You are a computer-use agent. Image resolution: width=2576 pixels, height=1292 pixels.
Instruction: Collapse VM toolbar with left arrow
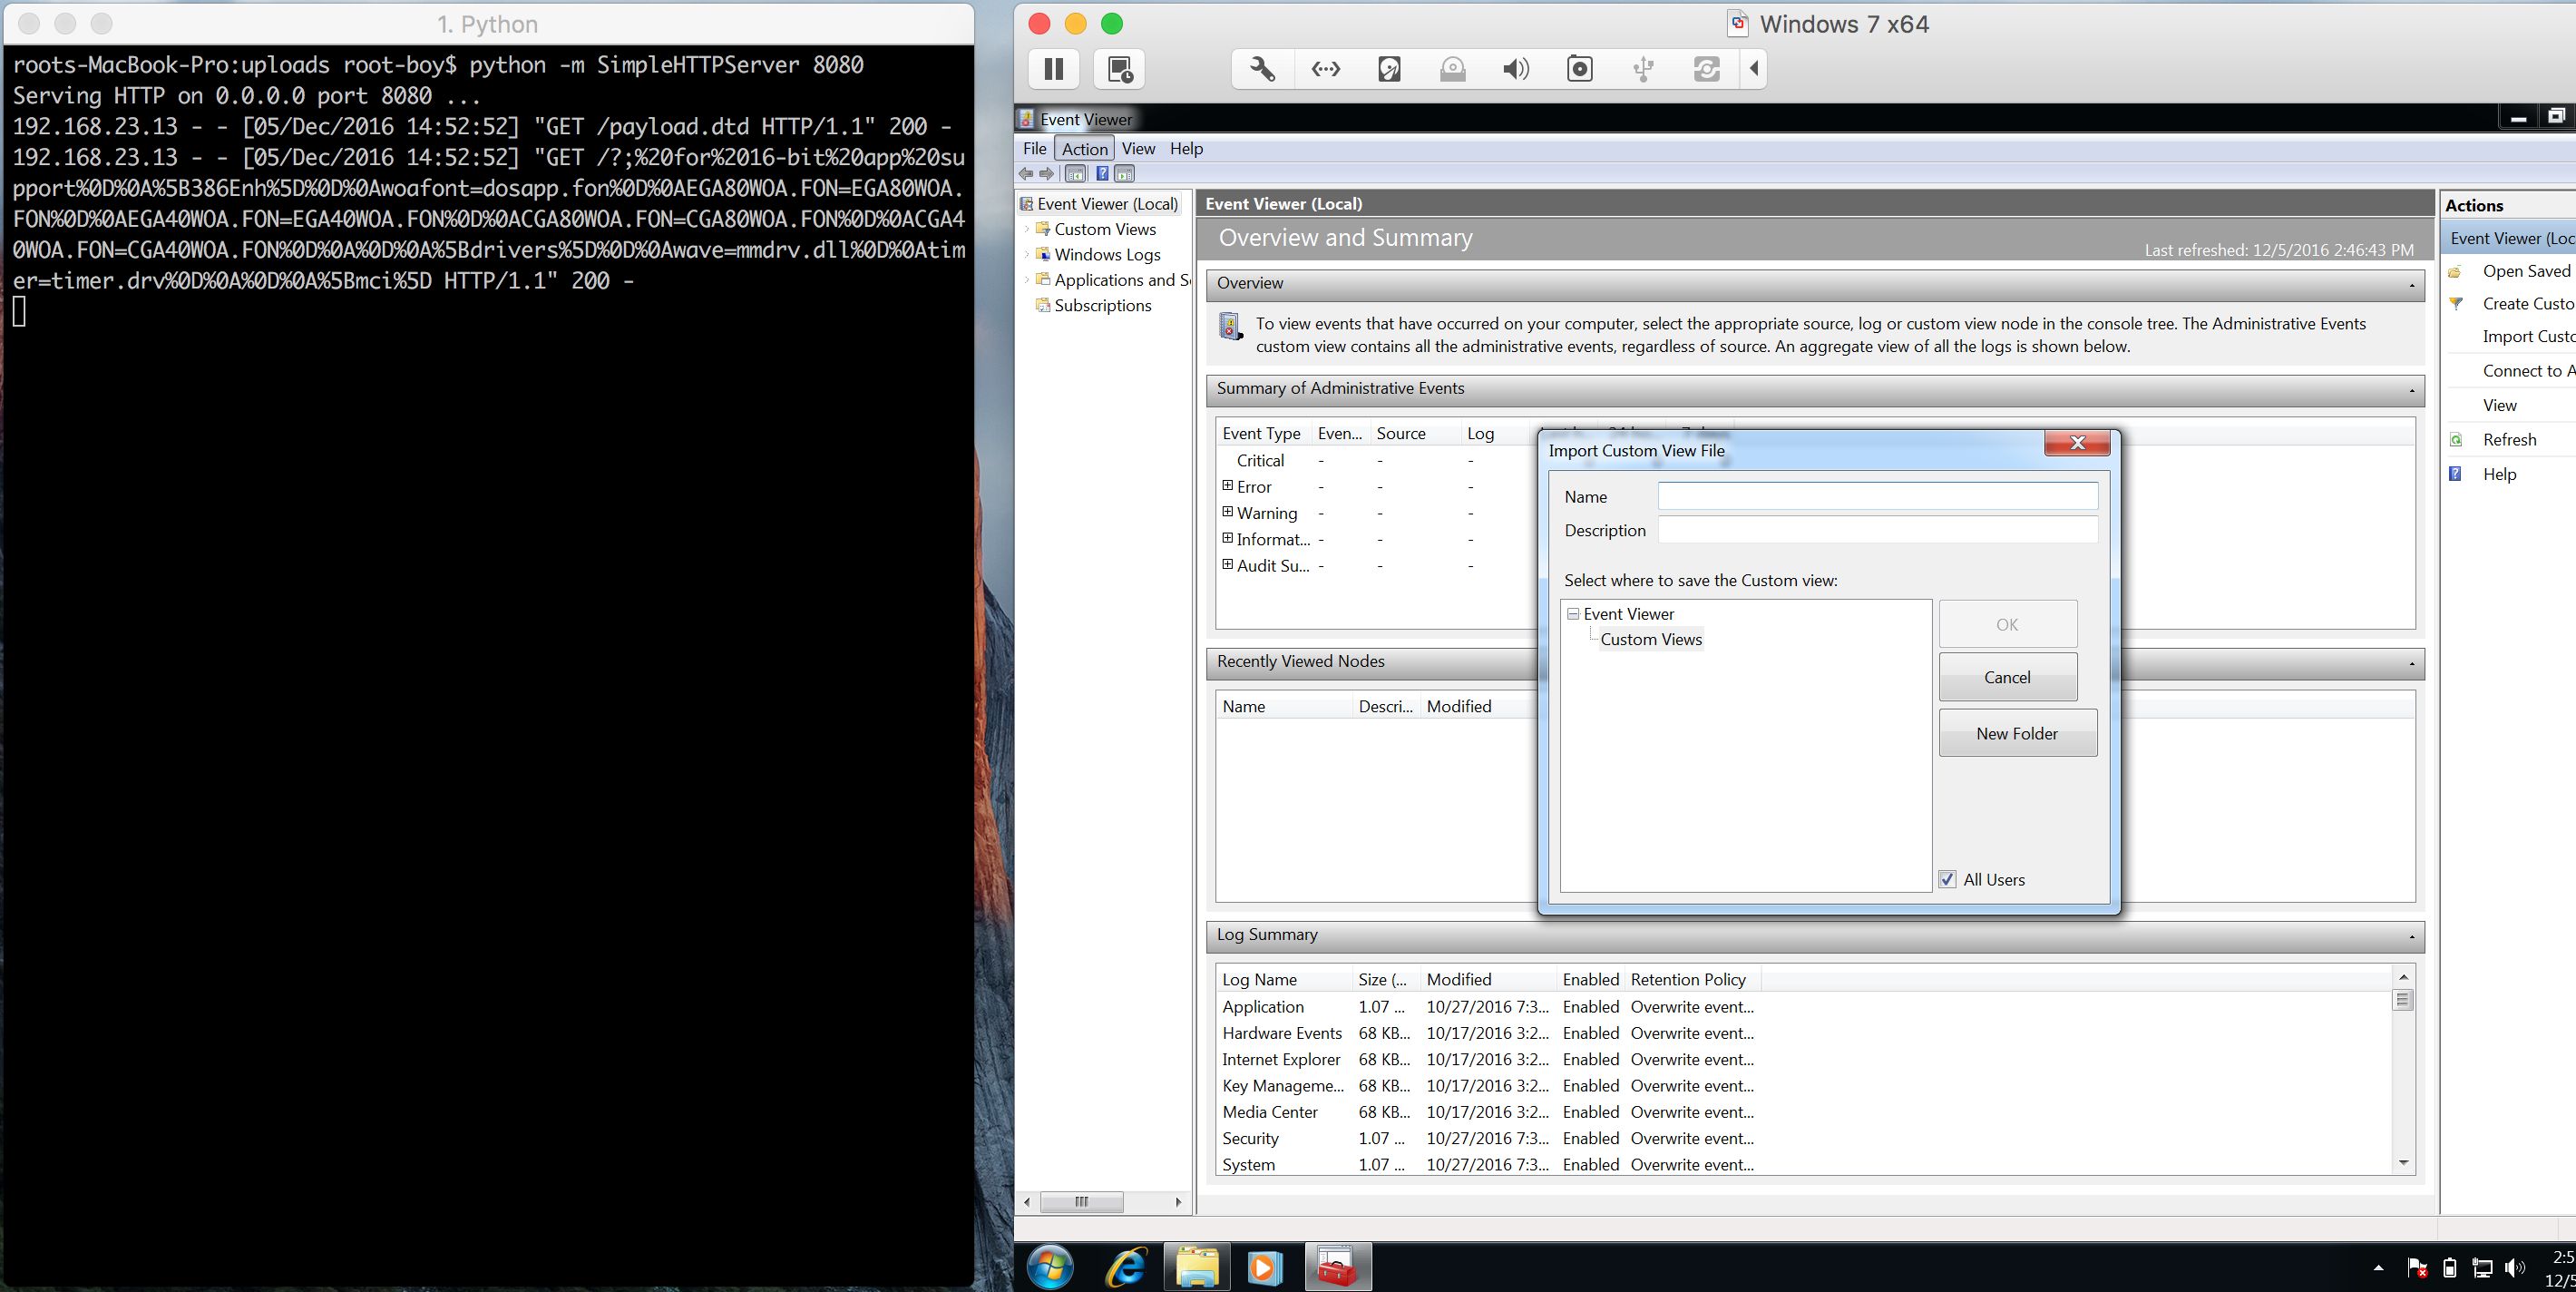pos(1754,69)
